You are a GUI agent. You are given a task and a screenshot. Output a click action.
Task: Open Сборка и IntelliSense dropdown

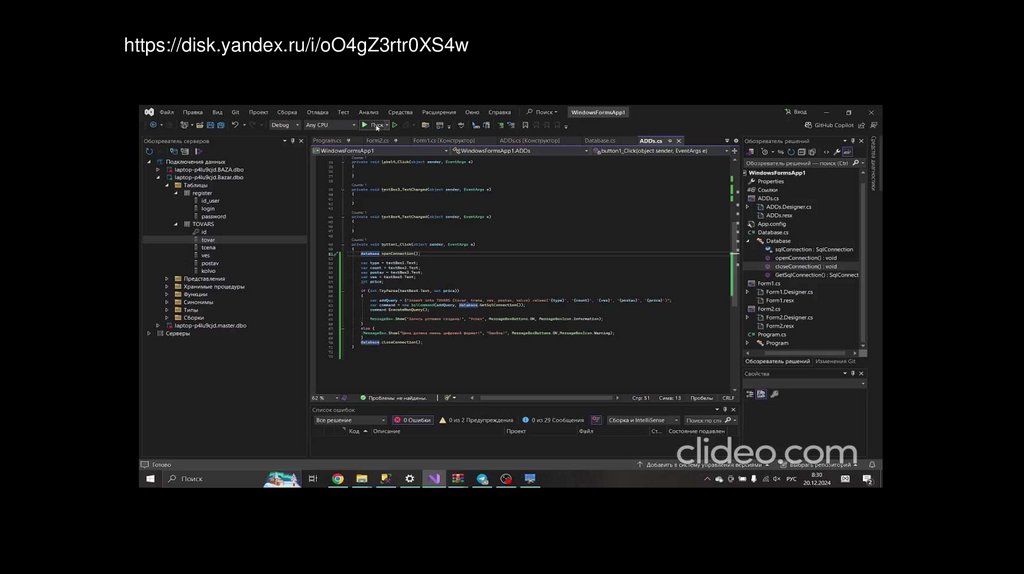643,421
